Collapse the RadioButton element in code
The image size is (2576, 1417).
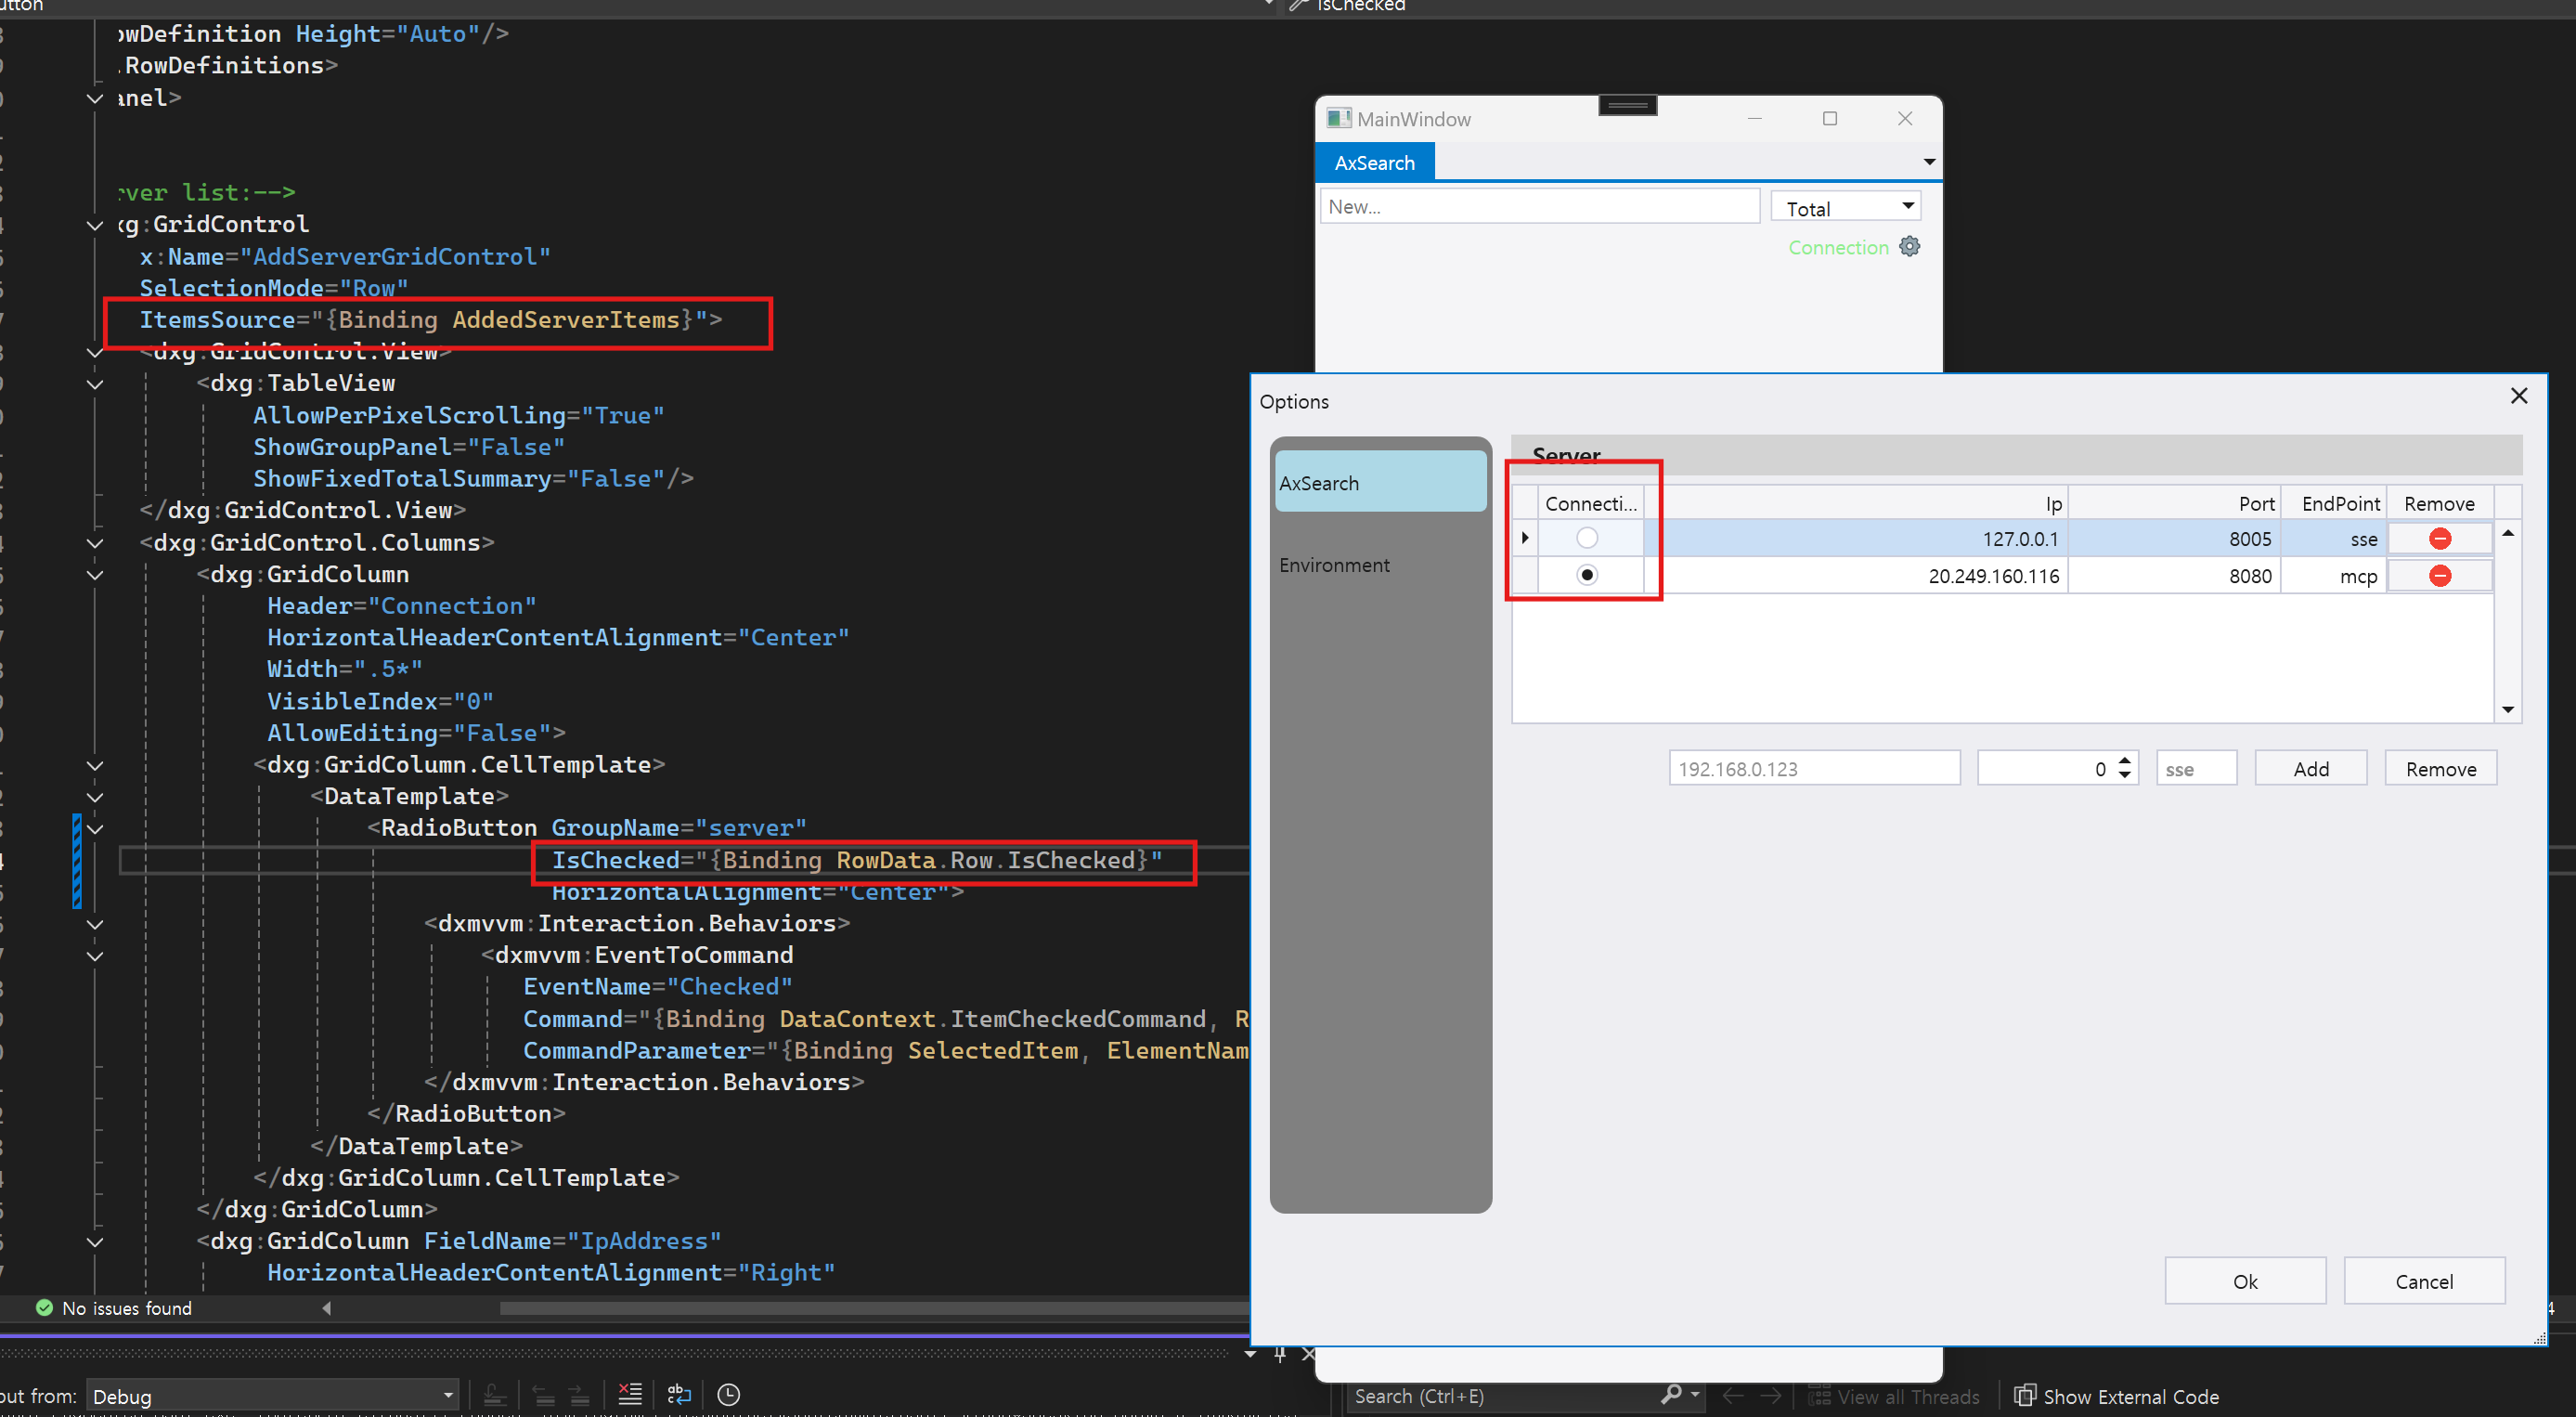[x=95, y=829]
